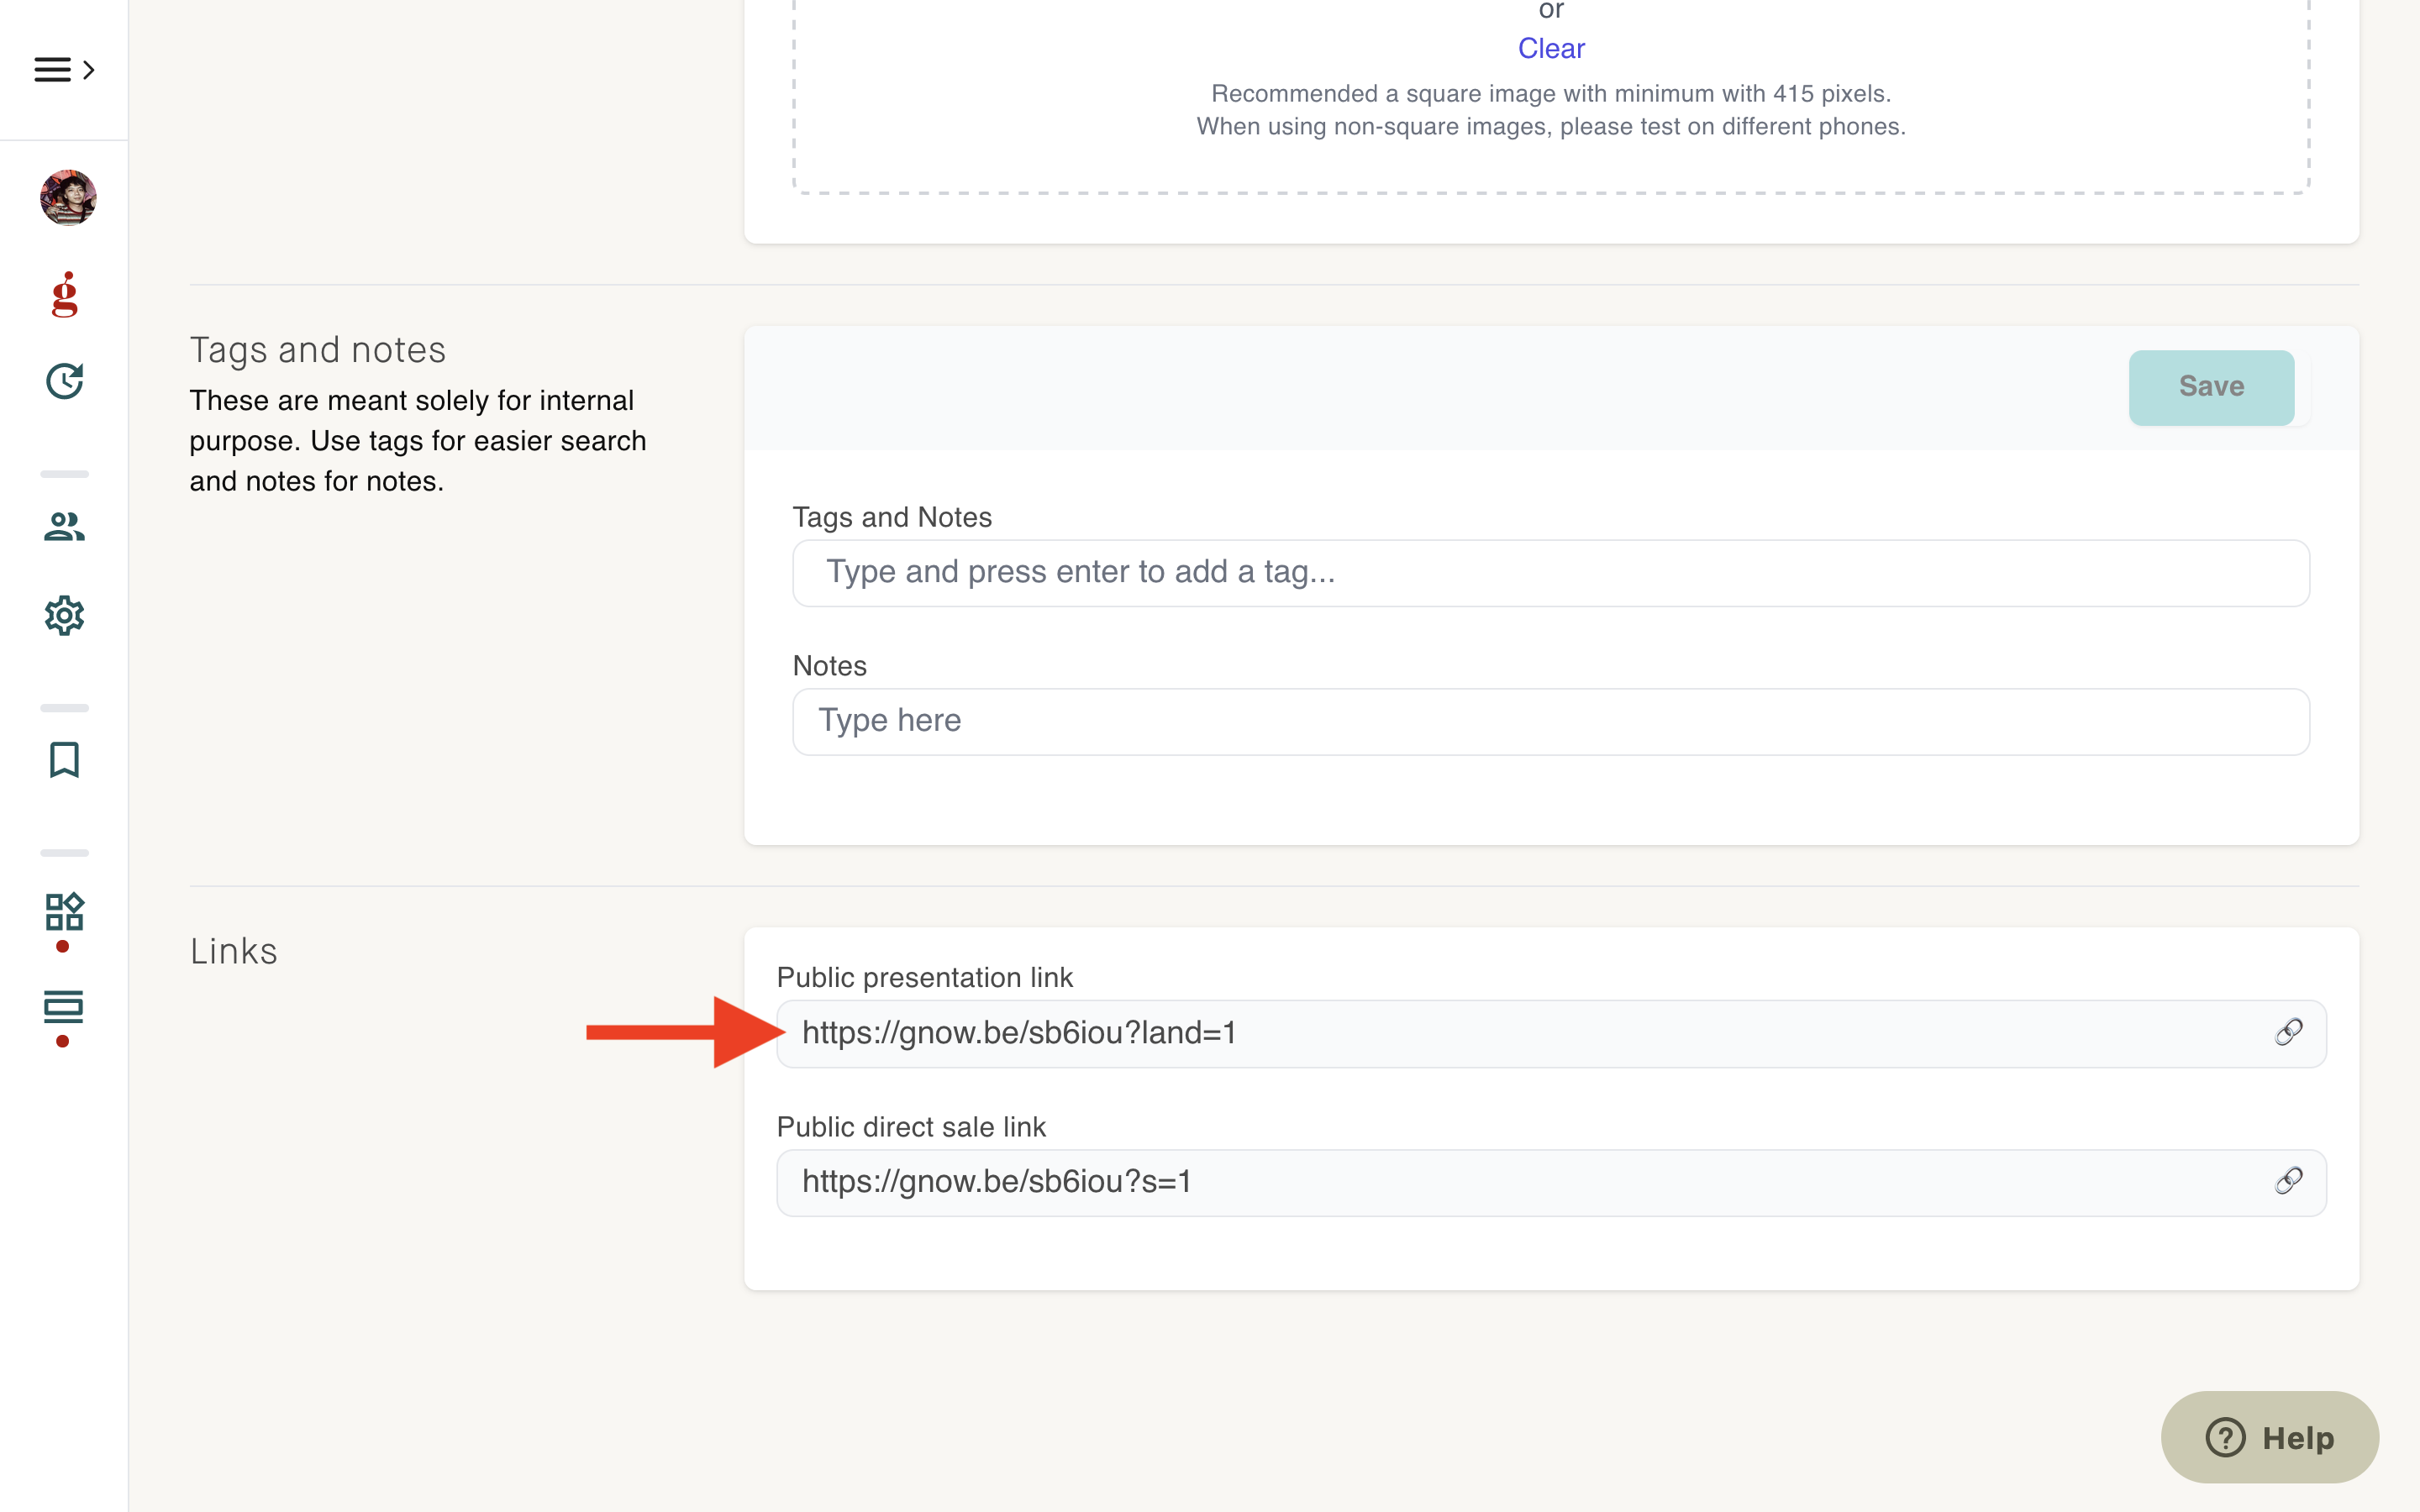Screen dimensions: 2420x1512
Task: Click the 'Public direct sale link' label
Action: point(911,1127)
